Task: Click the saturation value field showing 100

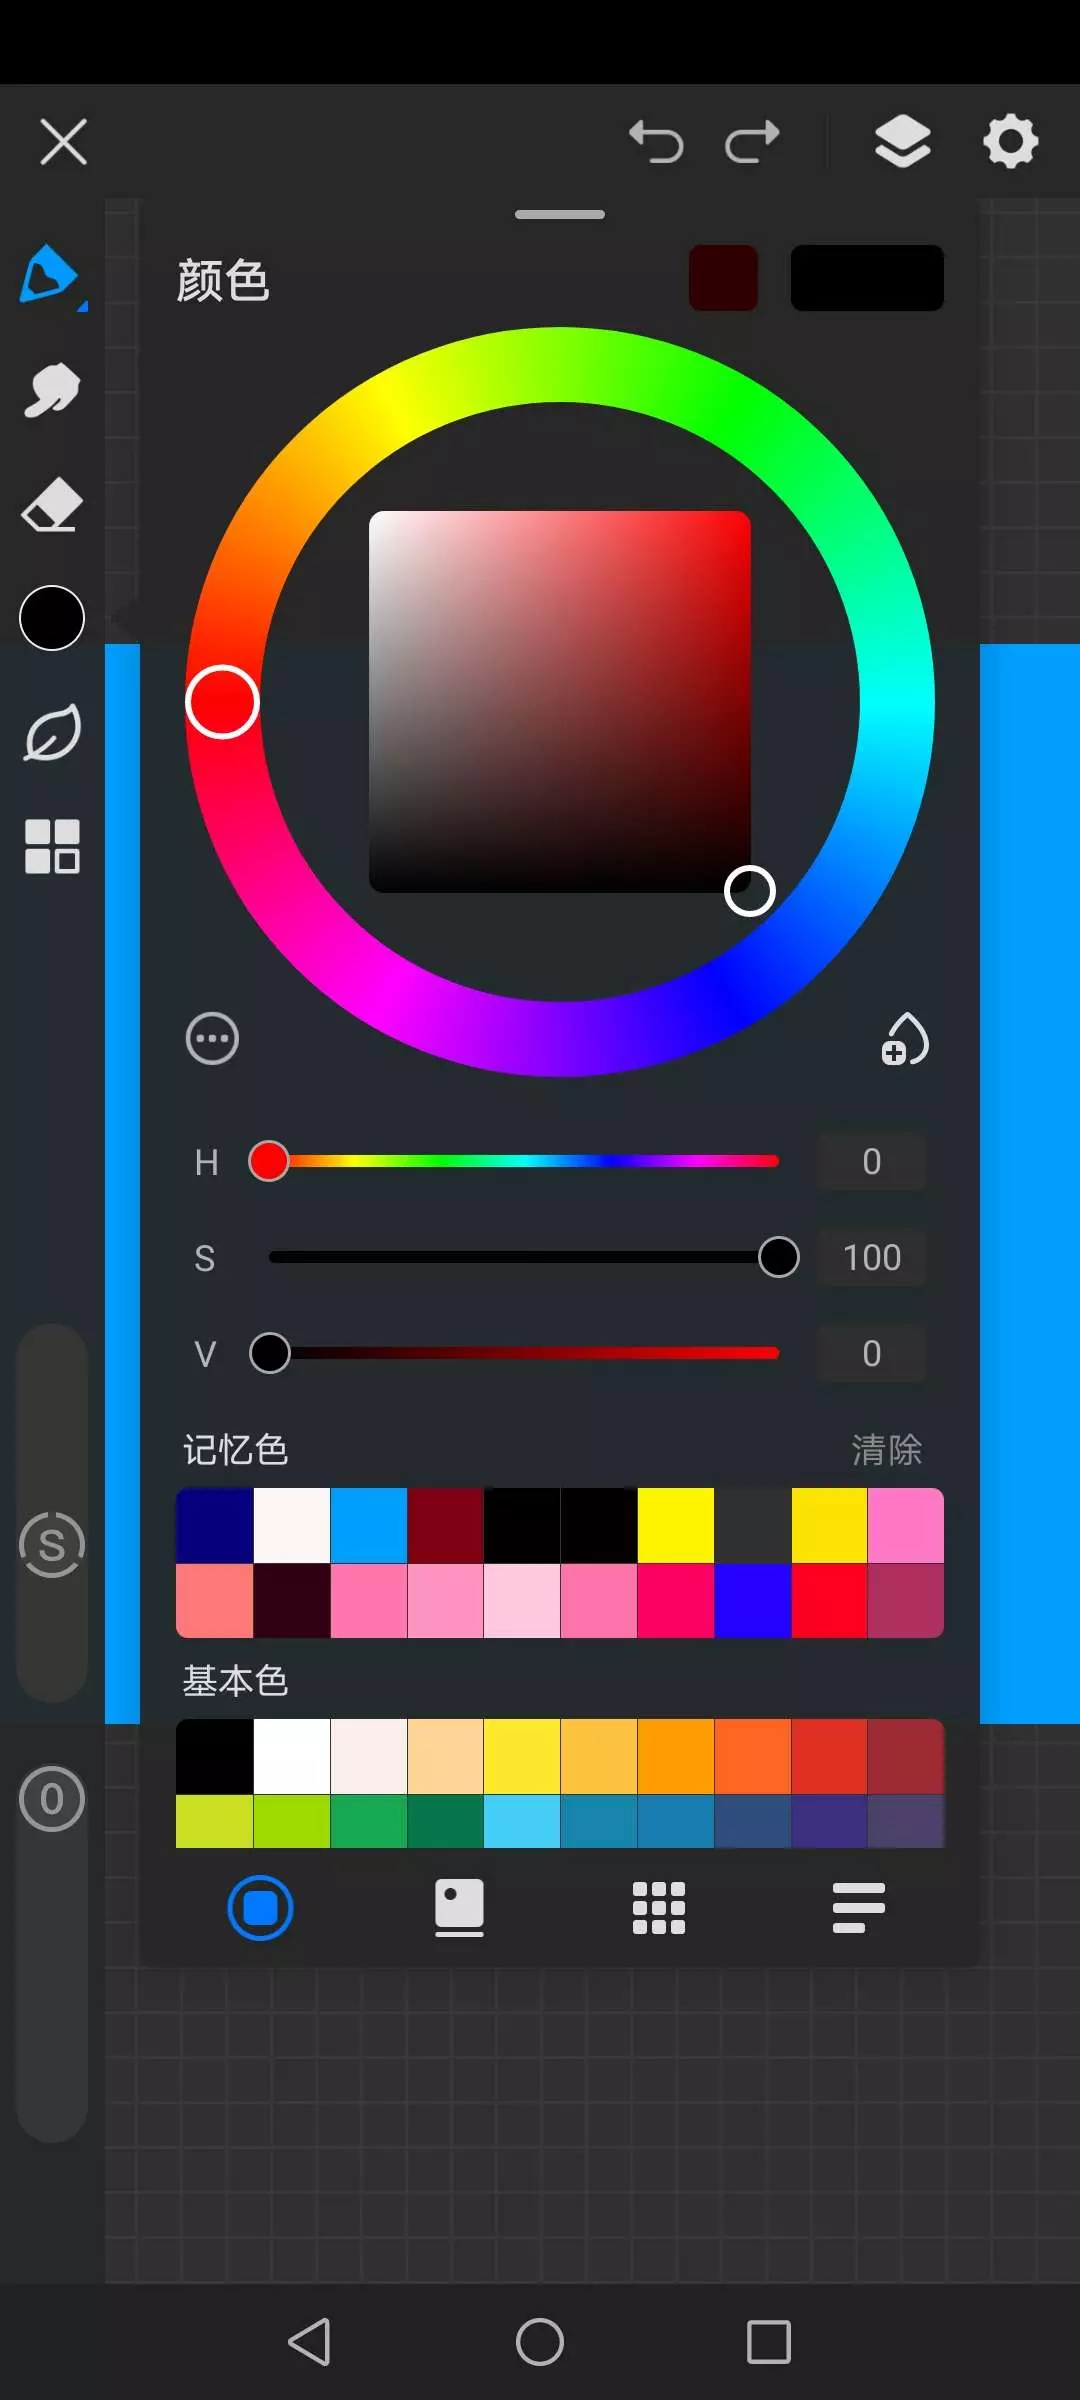Action: pos(871,1257)
